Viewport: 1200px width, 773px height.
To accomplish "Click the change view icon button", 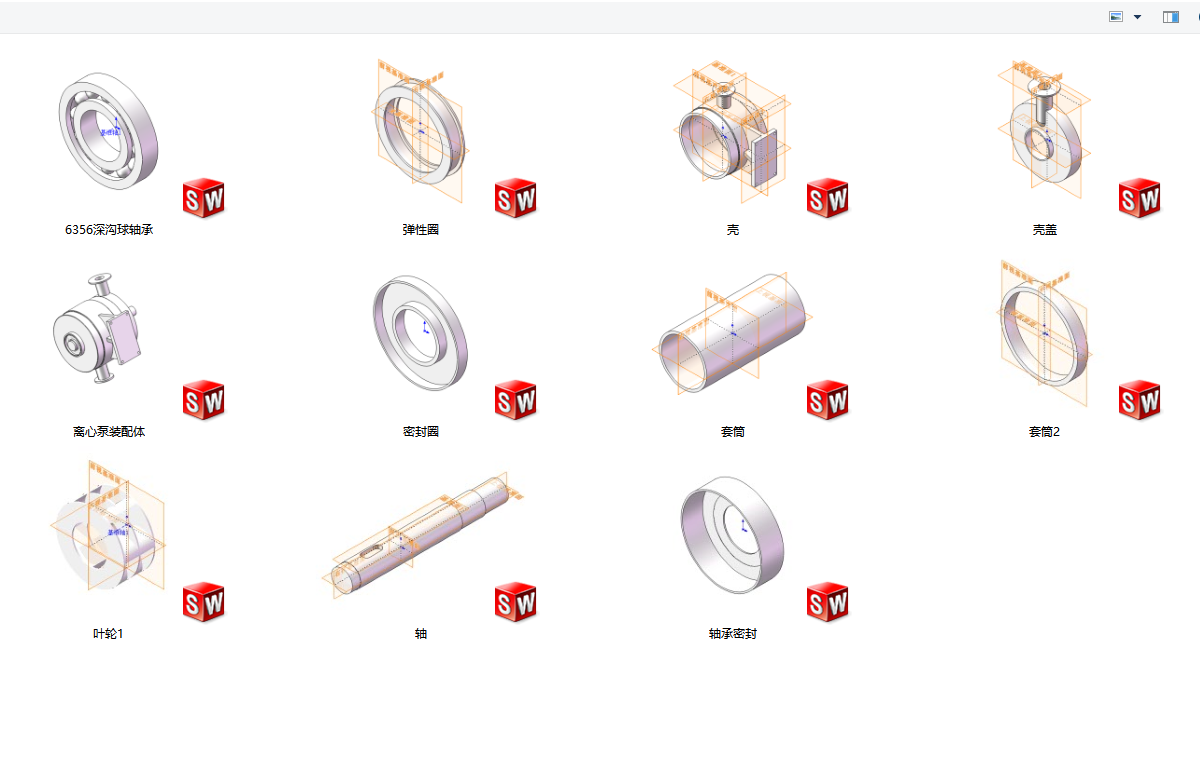I will [x=1116, y=17].
